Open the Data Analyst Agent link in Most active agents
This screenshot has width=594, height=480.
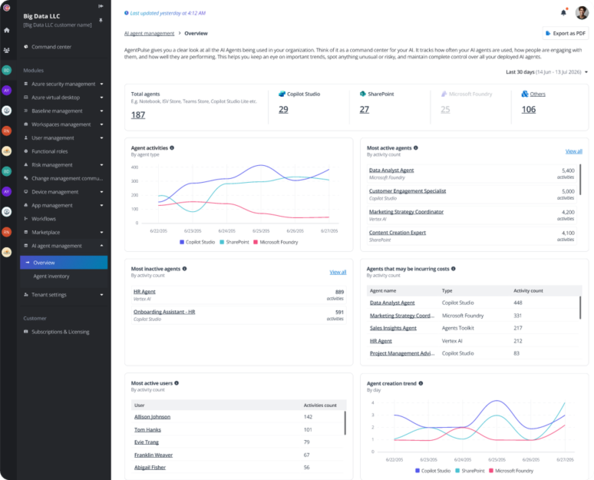(x=391, y=170)
